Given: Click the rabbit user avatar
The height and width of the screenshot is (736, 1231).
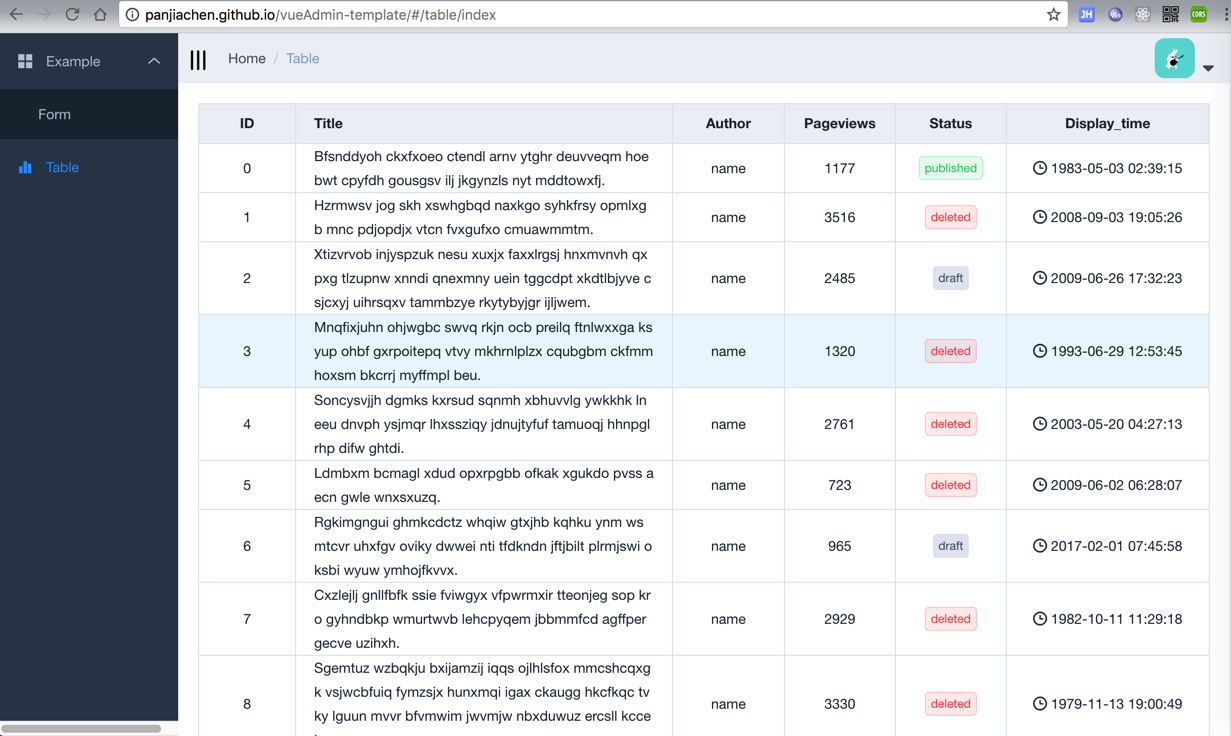Looking at the screenshot, I should (x=1174, y=59).
